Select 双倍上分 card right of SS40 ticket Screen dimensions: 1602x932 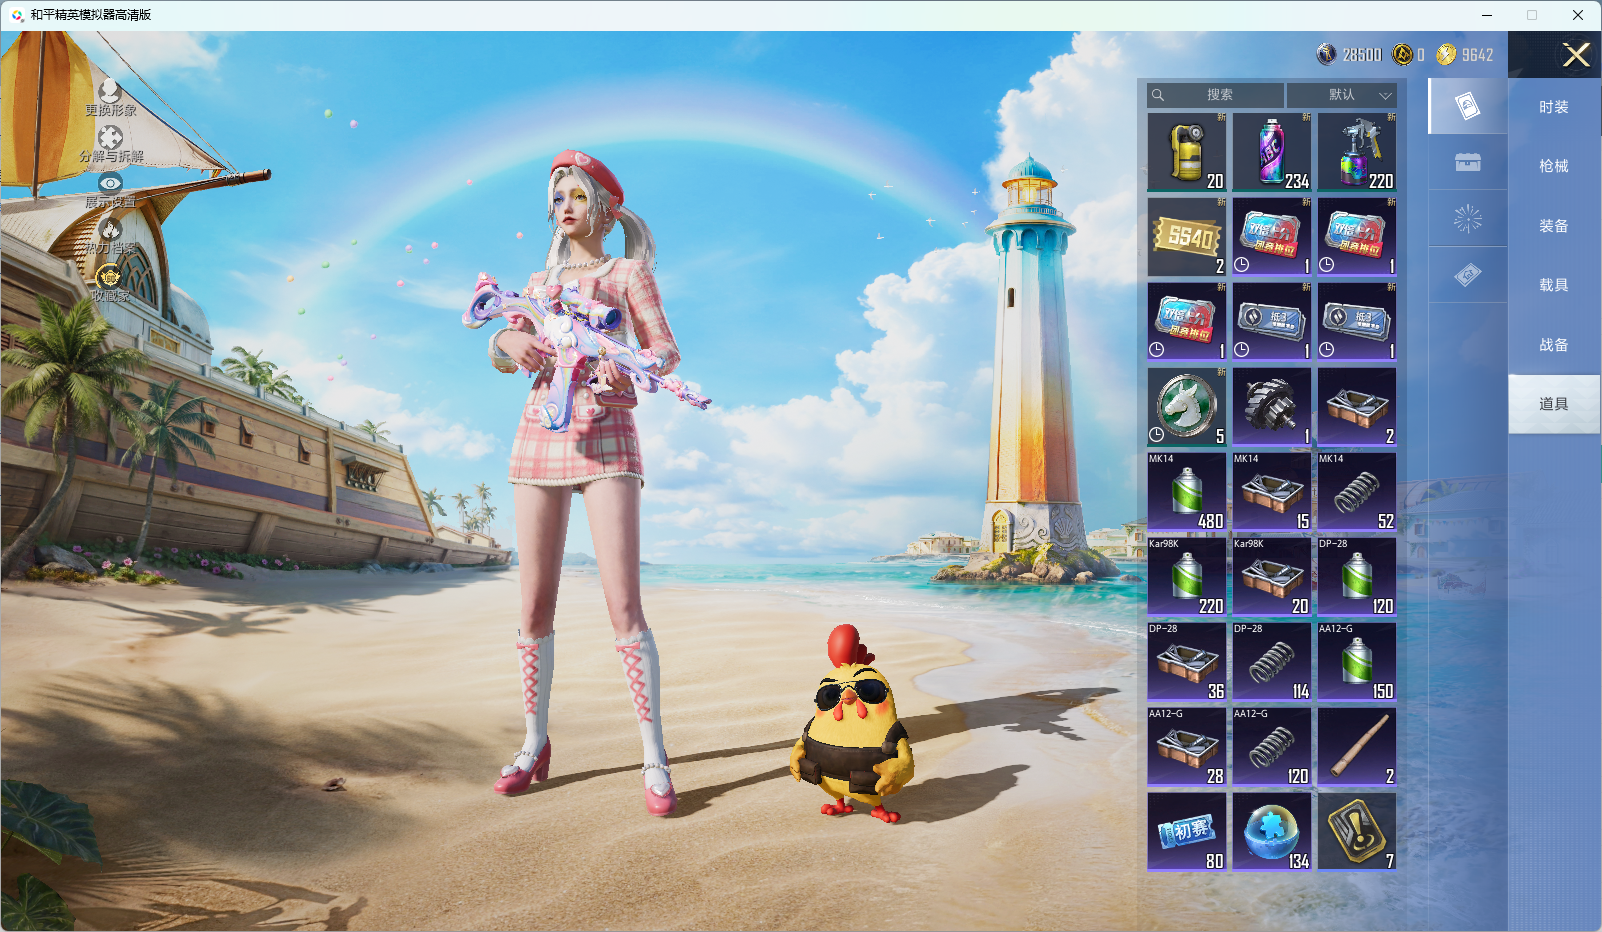(1272, 237)
